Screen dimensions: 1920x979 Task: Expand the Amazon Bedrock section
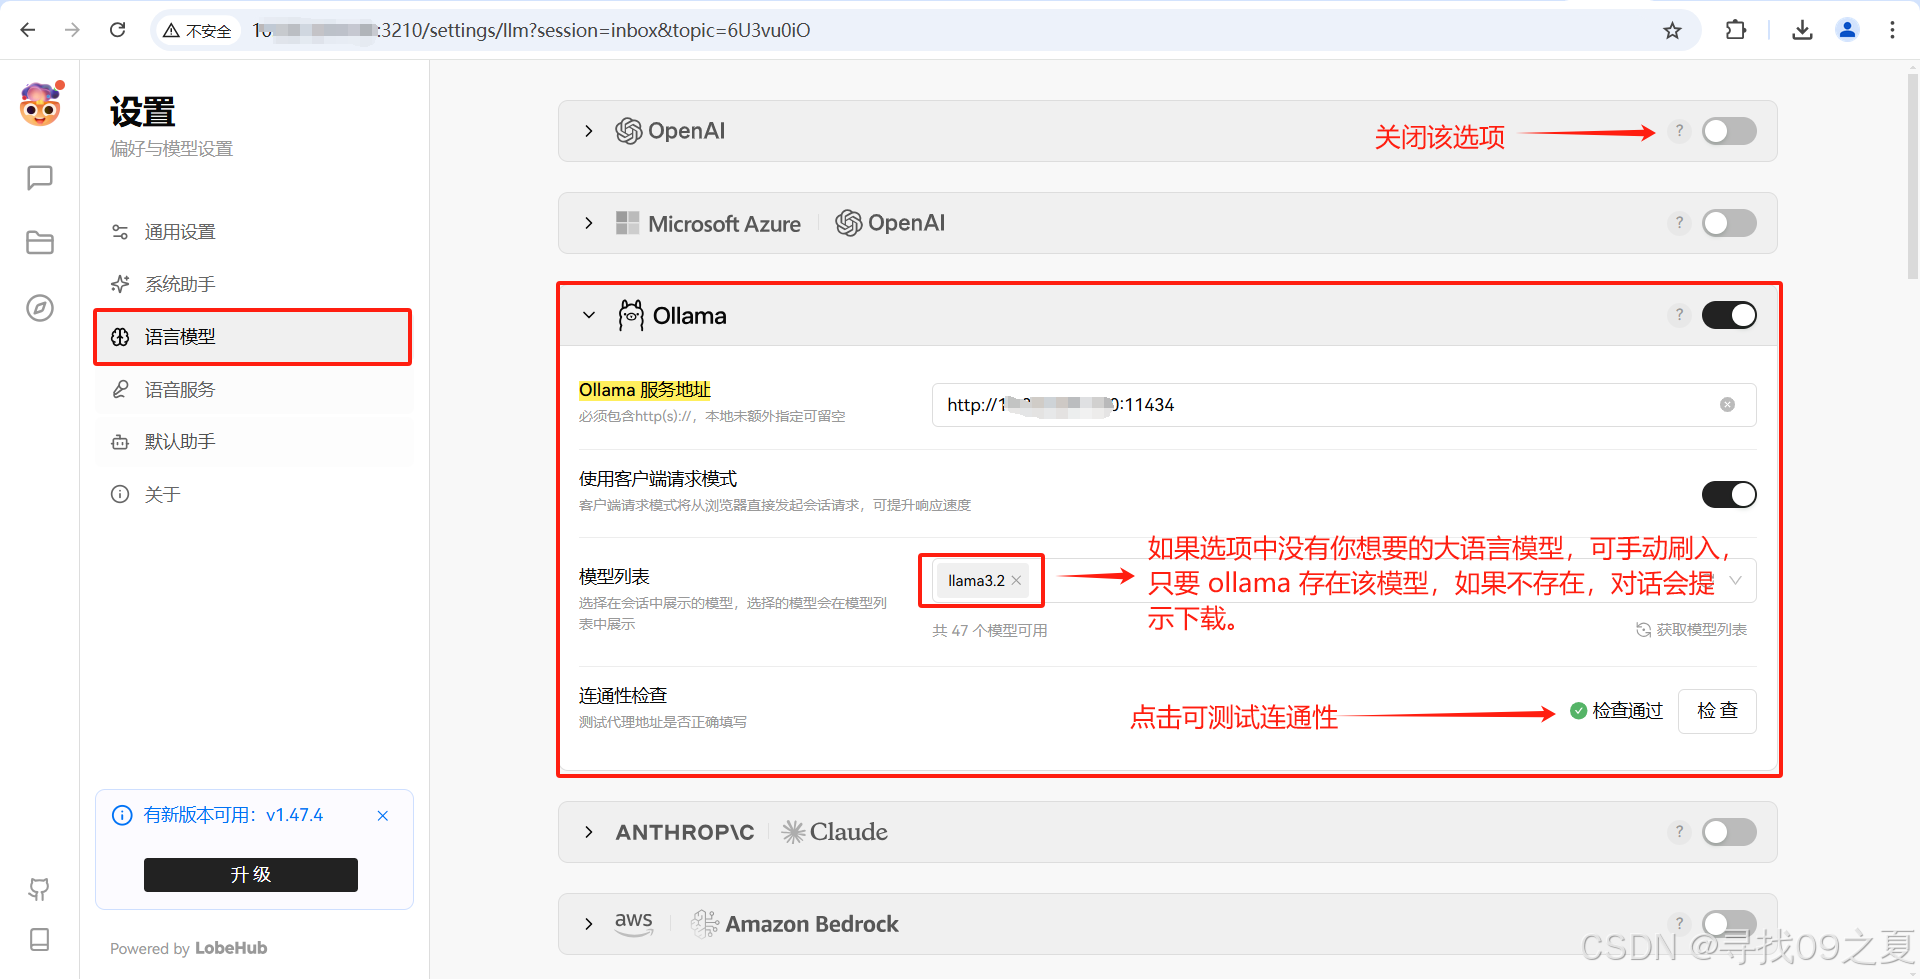[x=589, y=924]
